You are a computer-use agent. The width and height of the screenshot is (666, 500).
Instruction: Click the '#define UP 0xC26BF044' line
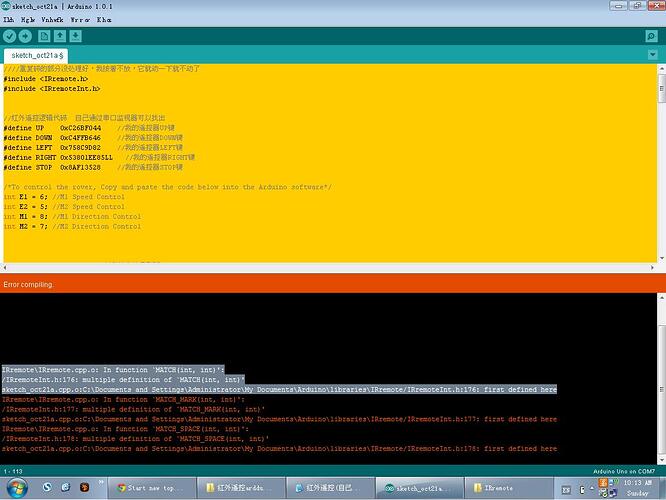[89, 128]
